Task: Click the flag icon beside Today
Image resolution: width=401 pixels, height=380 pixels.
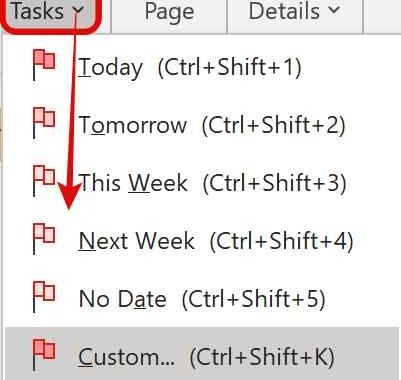Action: (x=44, y=65)
